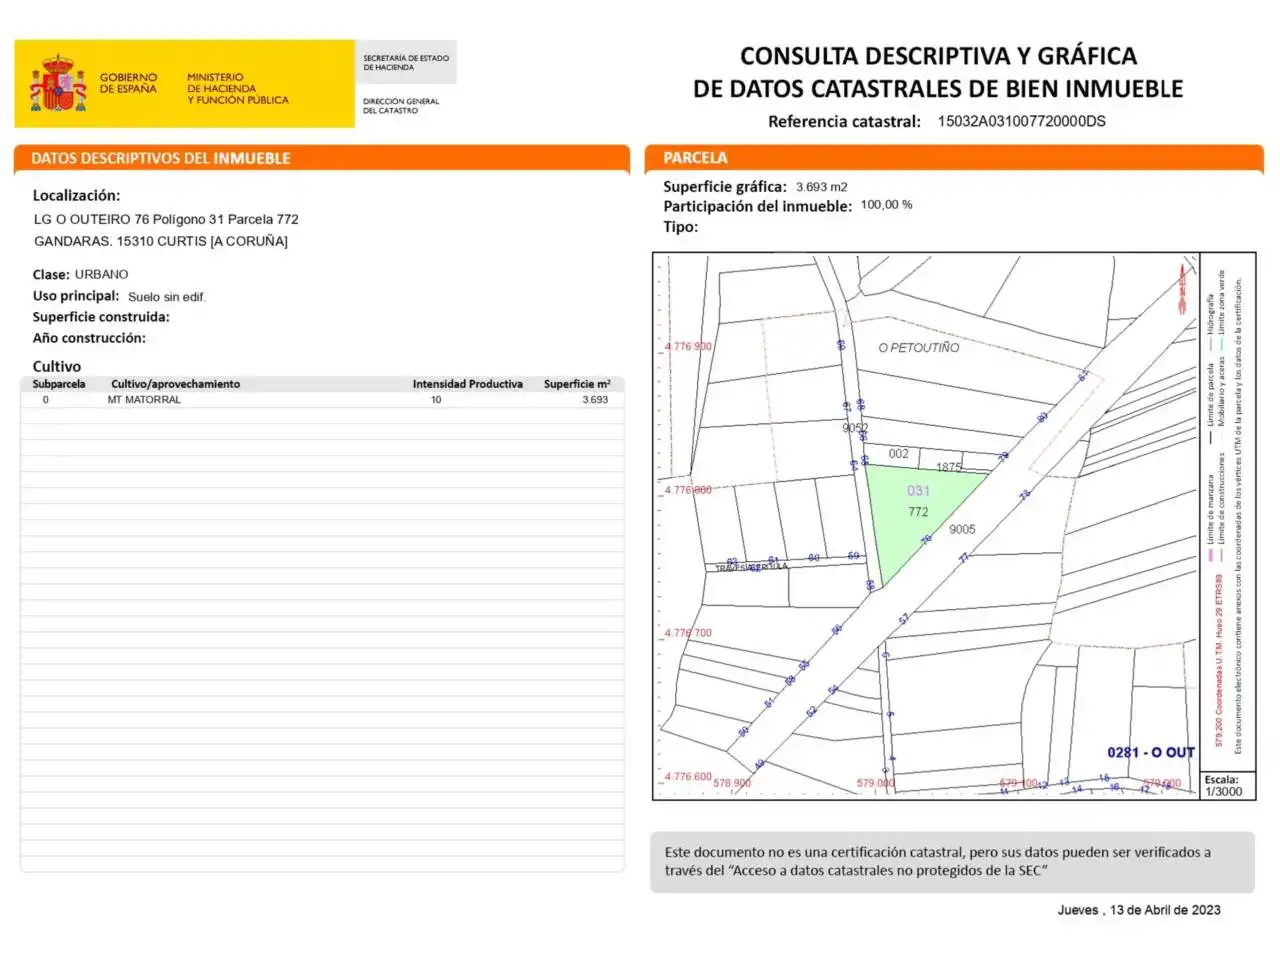Click the 'Tipo:' label
1280x960 pixels.
pyautogui.click(x=681, y=227)
